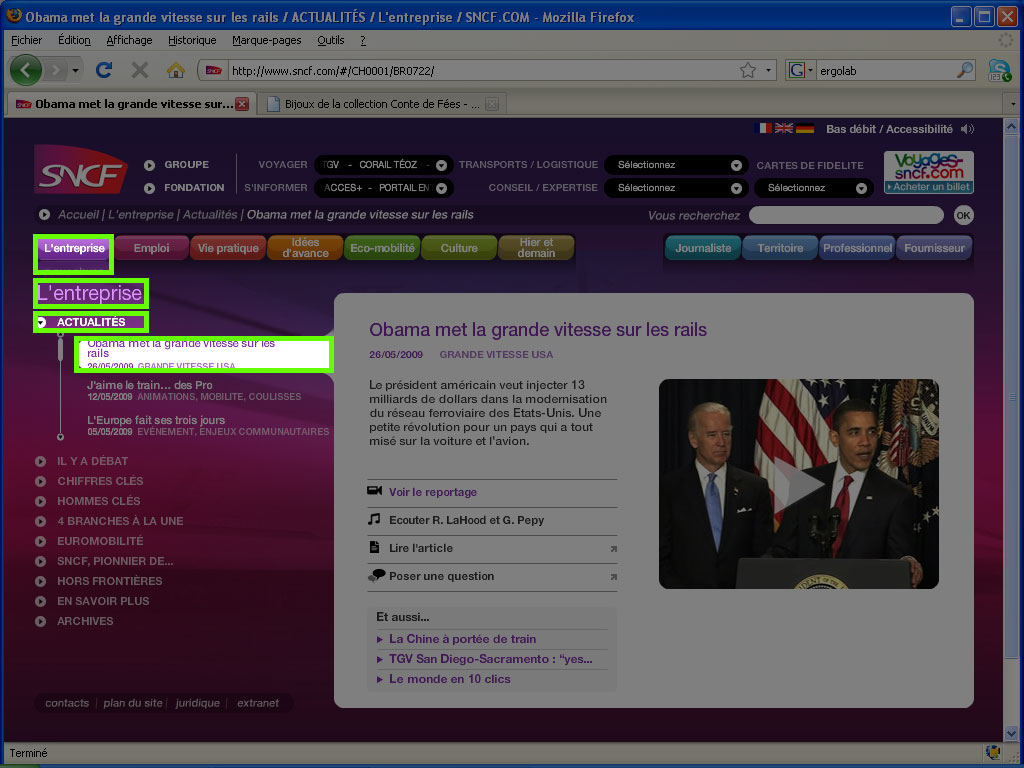The image size is (1024, 768).
Task: Click the page scrollbar down arrow
Action: click(x=1011, y=733)
